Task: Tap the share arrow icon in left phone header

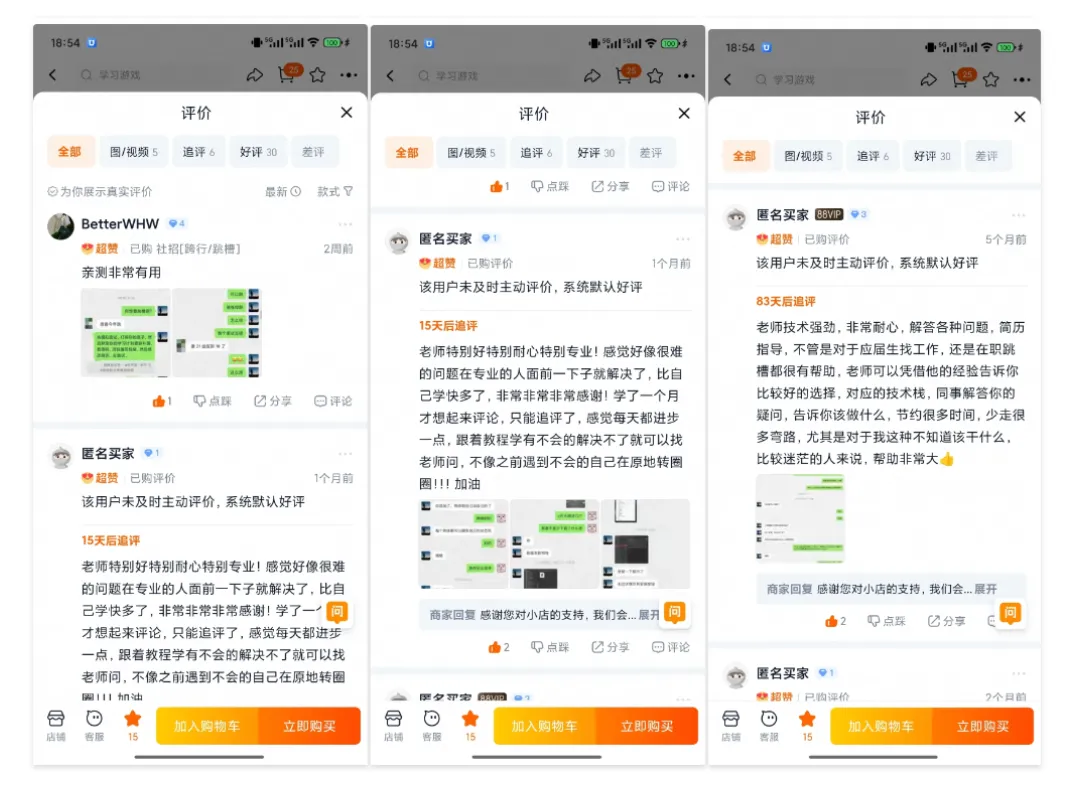Action: [x=255, y=75]
